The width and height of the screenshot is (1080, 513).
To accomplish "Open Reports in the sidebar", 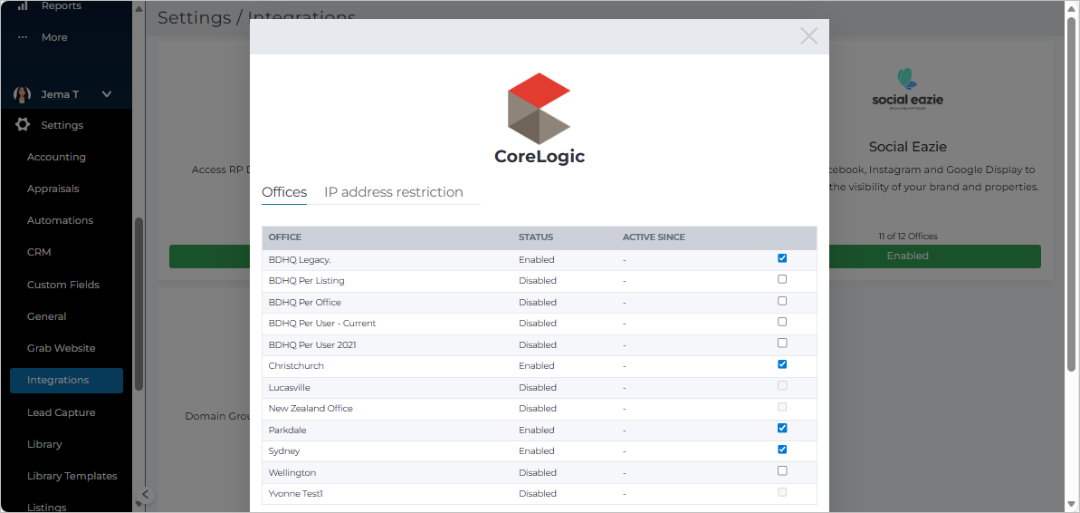I will point(61,6).
